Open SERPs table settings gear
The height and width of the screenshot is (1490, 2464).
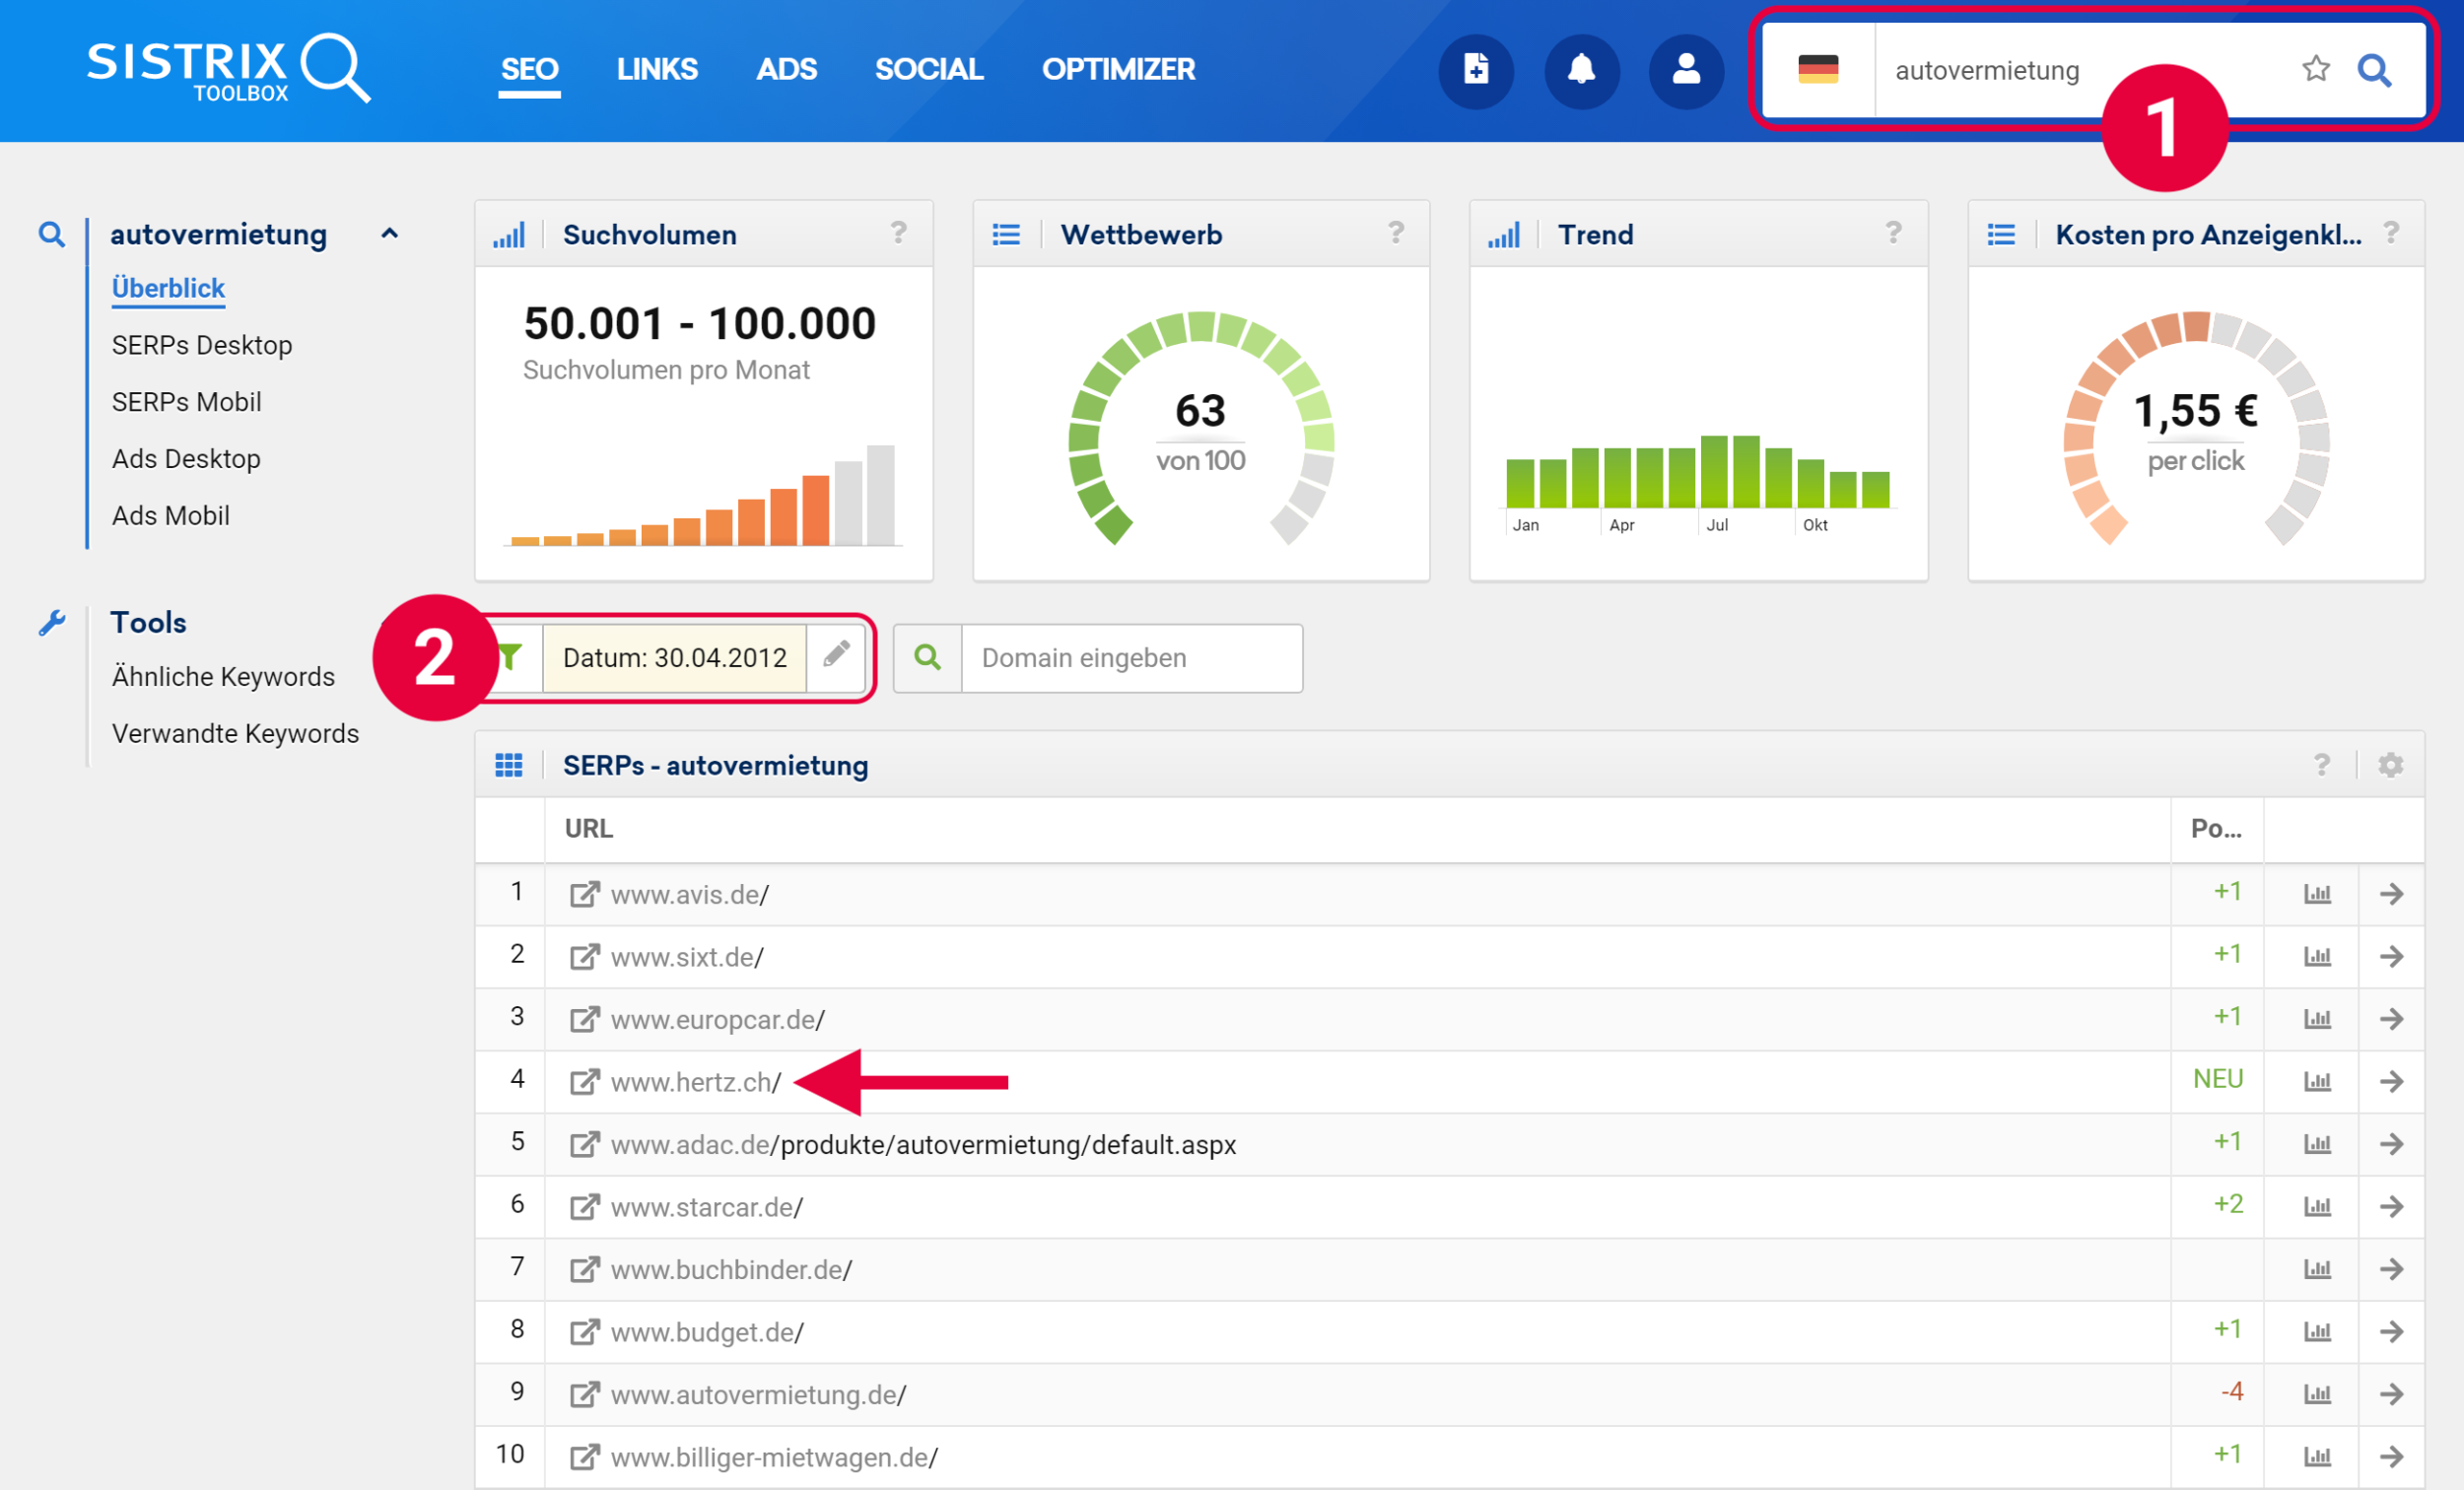tap(2390, 765)
